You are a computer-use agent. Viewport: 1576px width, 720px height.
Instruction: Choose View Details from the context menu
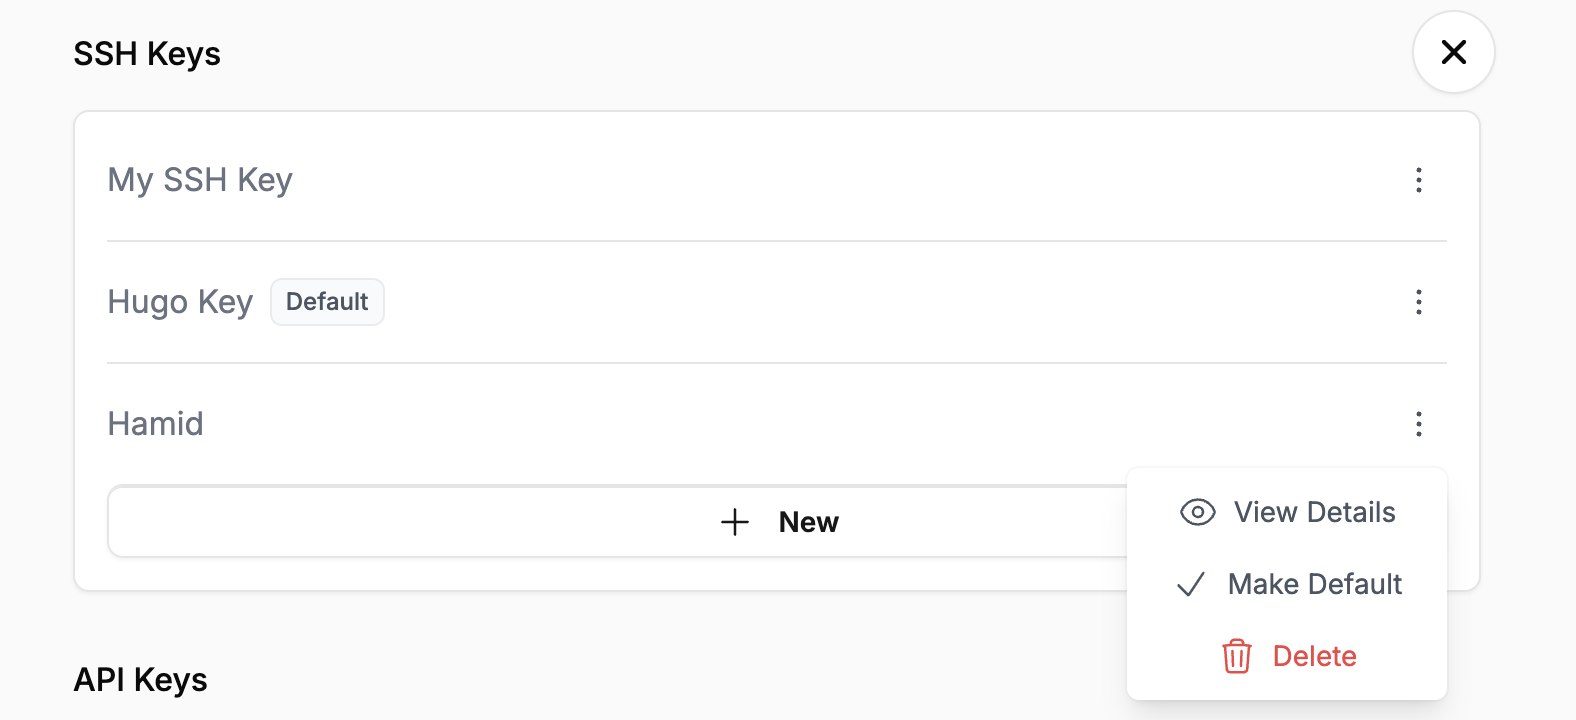pyautogui.click(x=1314, y=512)
